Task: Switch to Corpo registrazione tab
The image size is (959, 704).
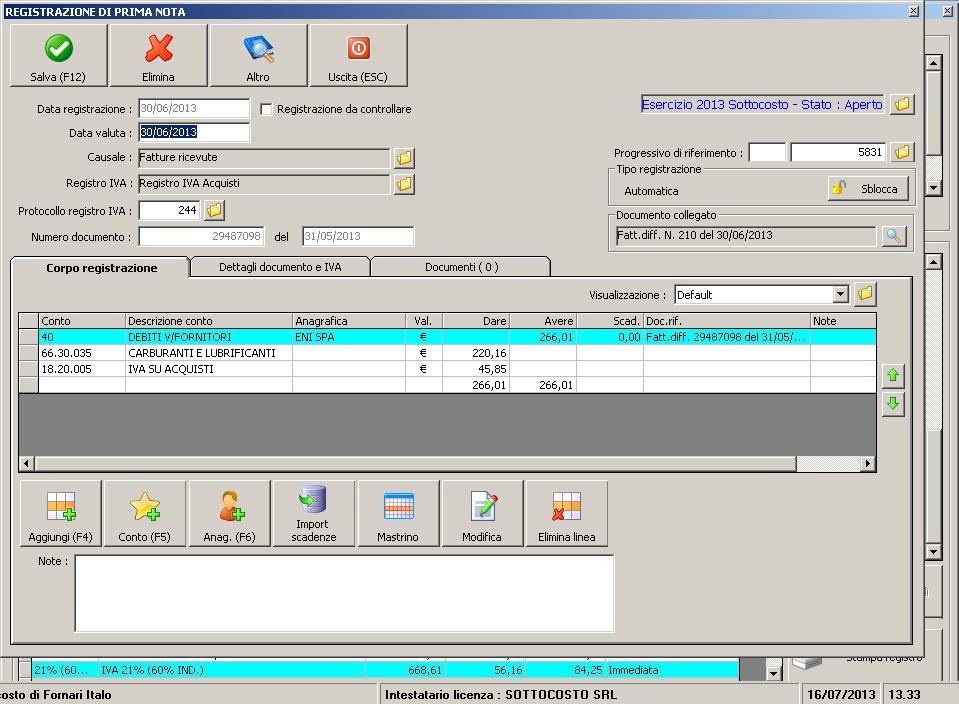Action: (x=102, y=268)
